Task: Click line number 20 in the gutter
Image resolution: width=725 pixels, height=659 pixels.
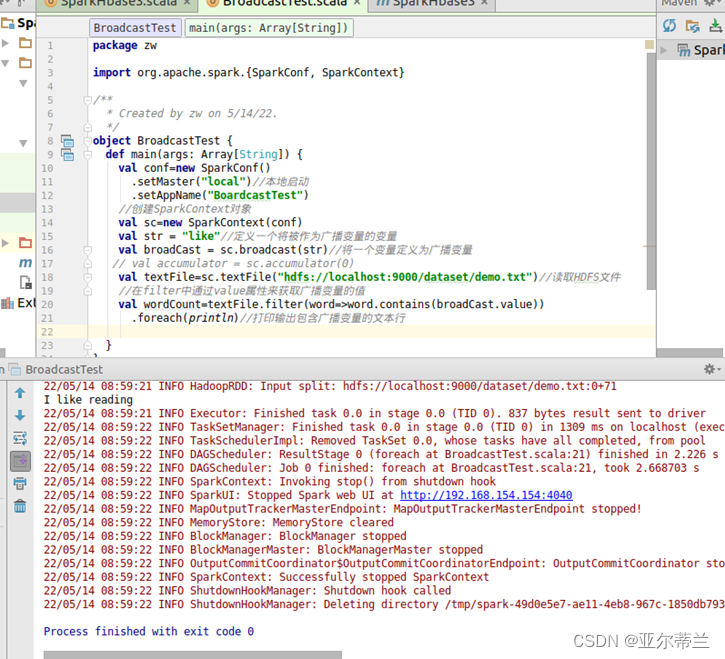Action: click(x=47, y=304)
